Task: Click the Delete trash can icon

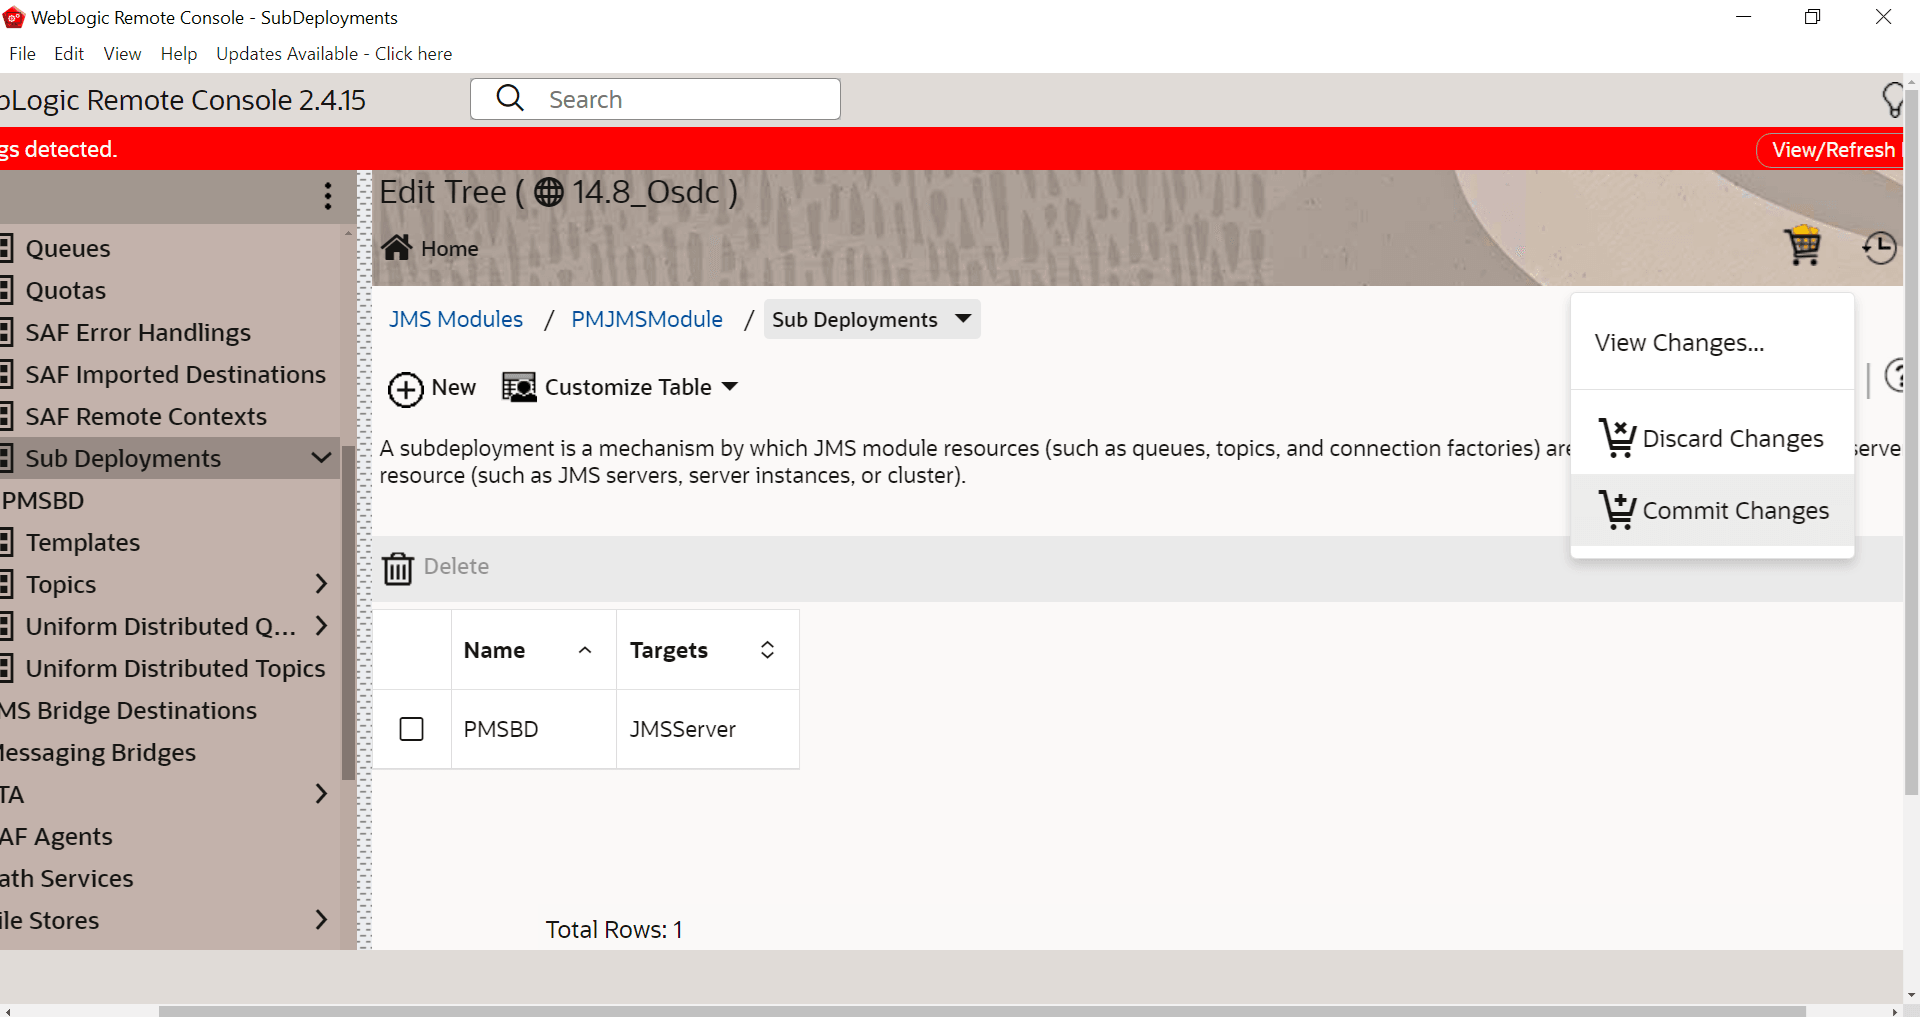Action: (398, 567)
